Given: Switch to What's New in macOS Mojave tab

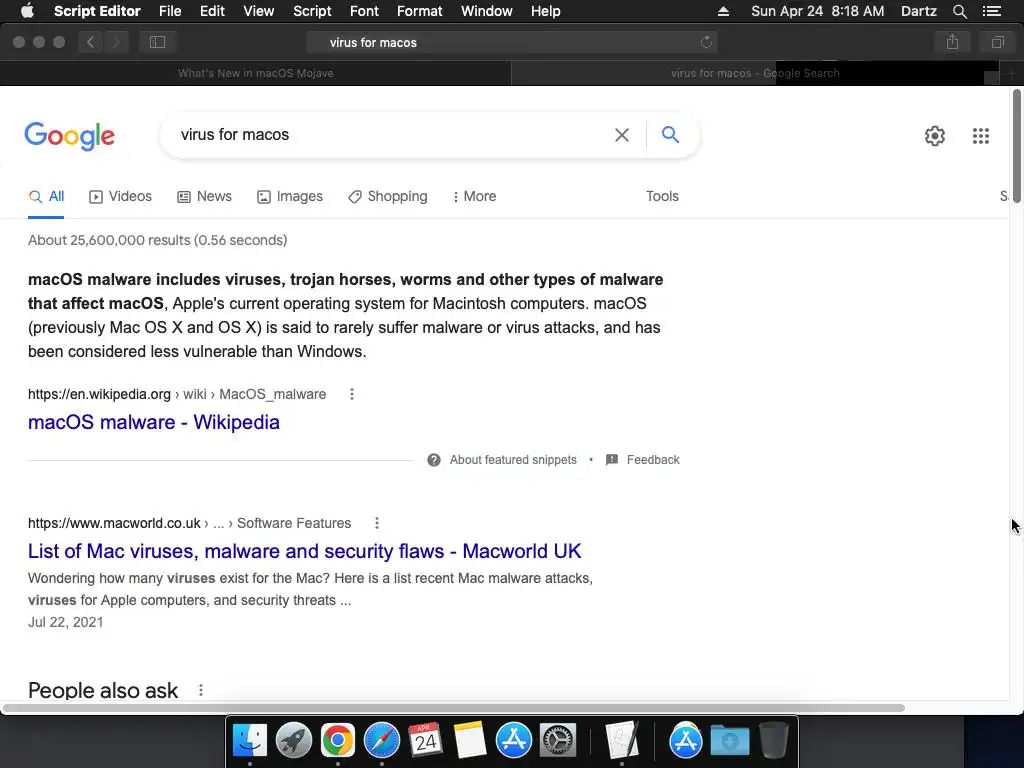Looking at the screenshot, I should click(x=255, y=73).
